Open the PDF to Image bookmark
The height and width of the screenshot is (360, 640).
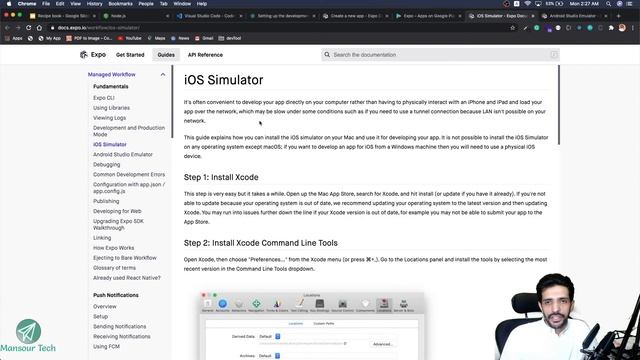pyautogui.click(x=89, y=38)
